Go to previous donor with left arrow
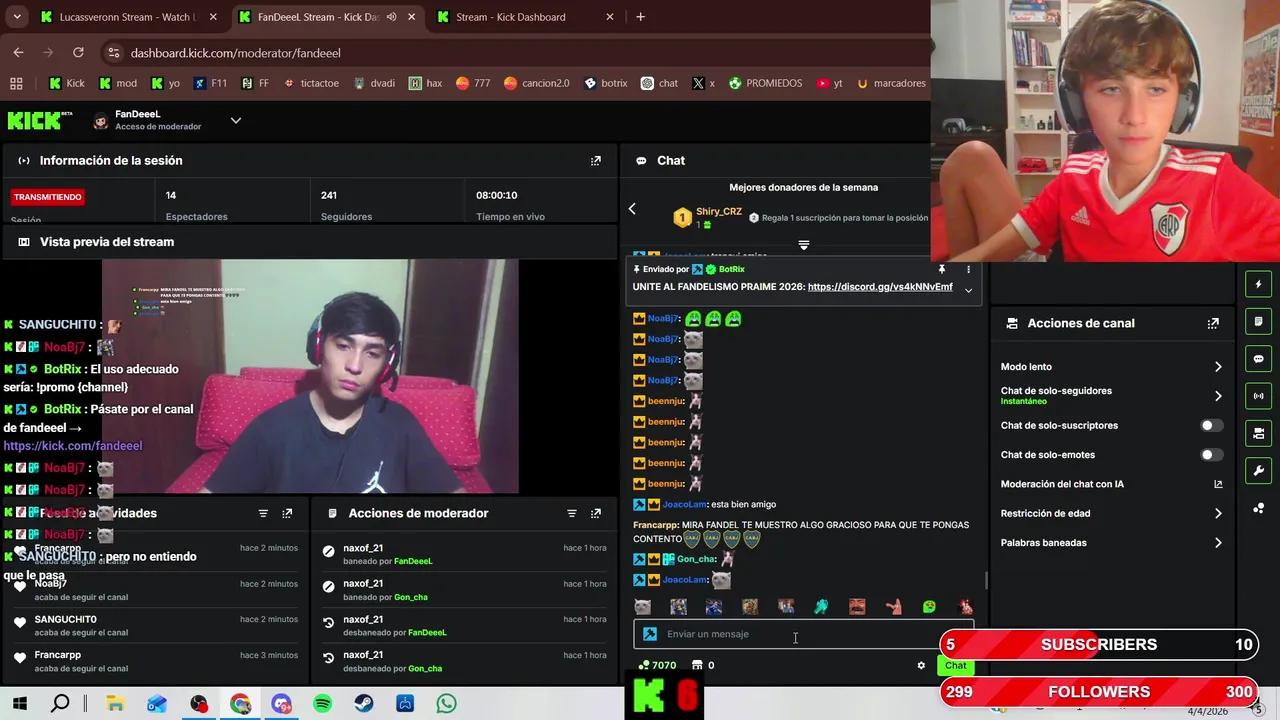The image size is (1280, 720). pyautogui.click(x=632, y=209)
